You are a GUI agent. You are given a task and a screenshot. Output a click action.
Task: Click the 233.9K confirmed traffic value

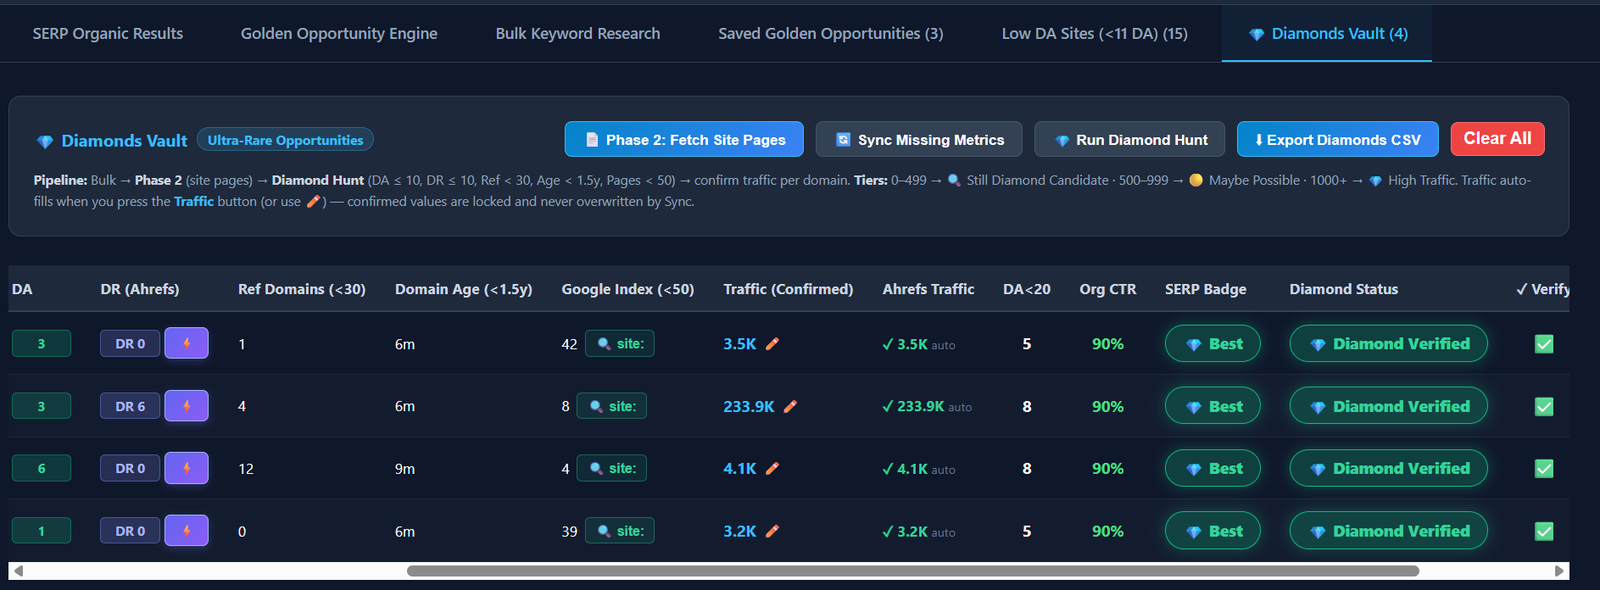tap(749, 406)
